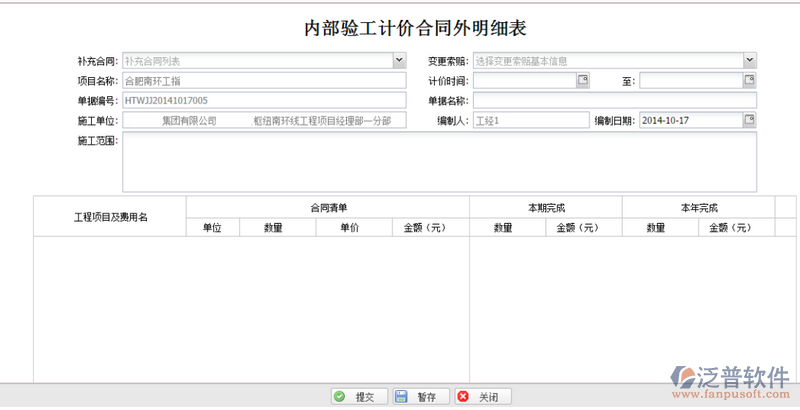Select the 工程项目及费用名 column header
Image resolution: width=800 pixels, height=410 pixels.
110,217
